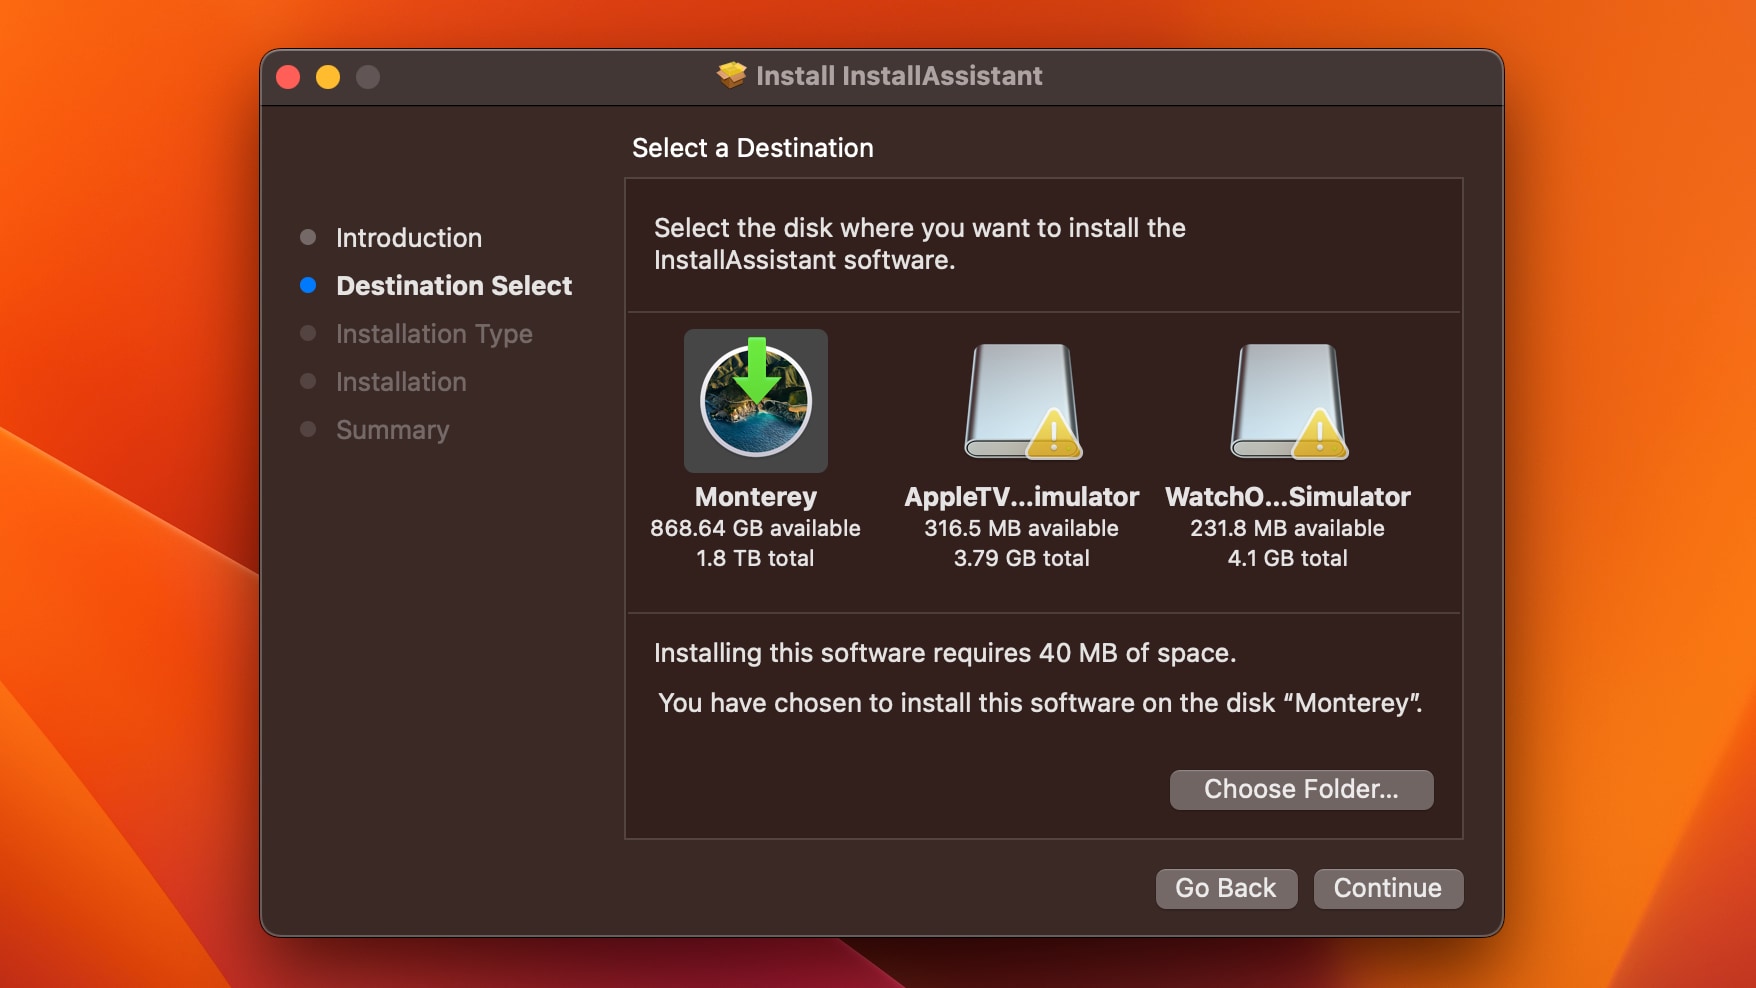Click the chosen disk Monterey message
The height and width of the screenshot is (988, 1756).
tap(1040, 703)
